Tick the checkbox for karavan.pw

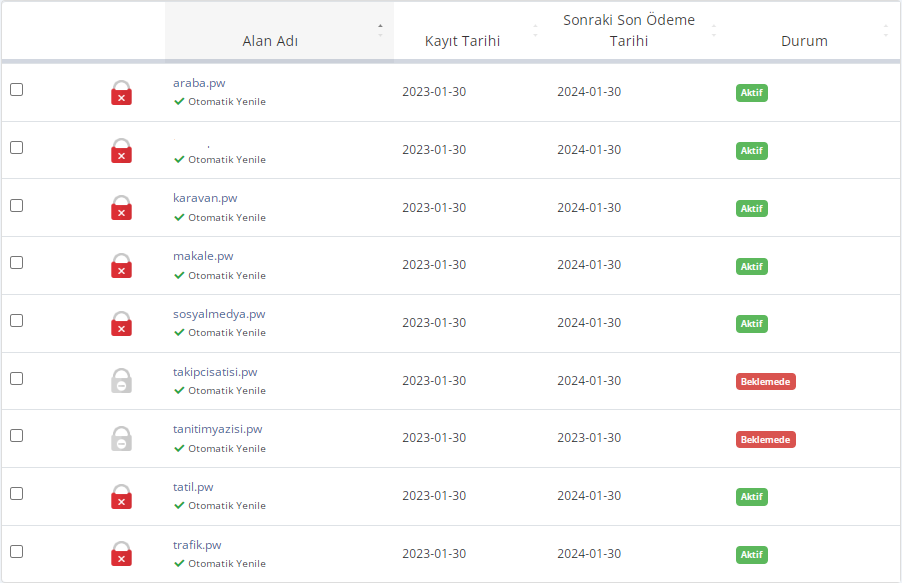pyautogui.click(x=17, y=205)
